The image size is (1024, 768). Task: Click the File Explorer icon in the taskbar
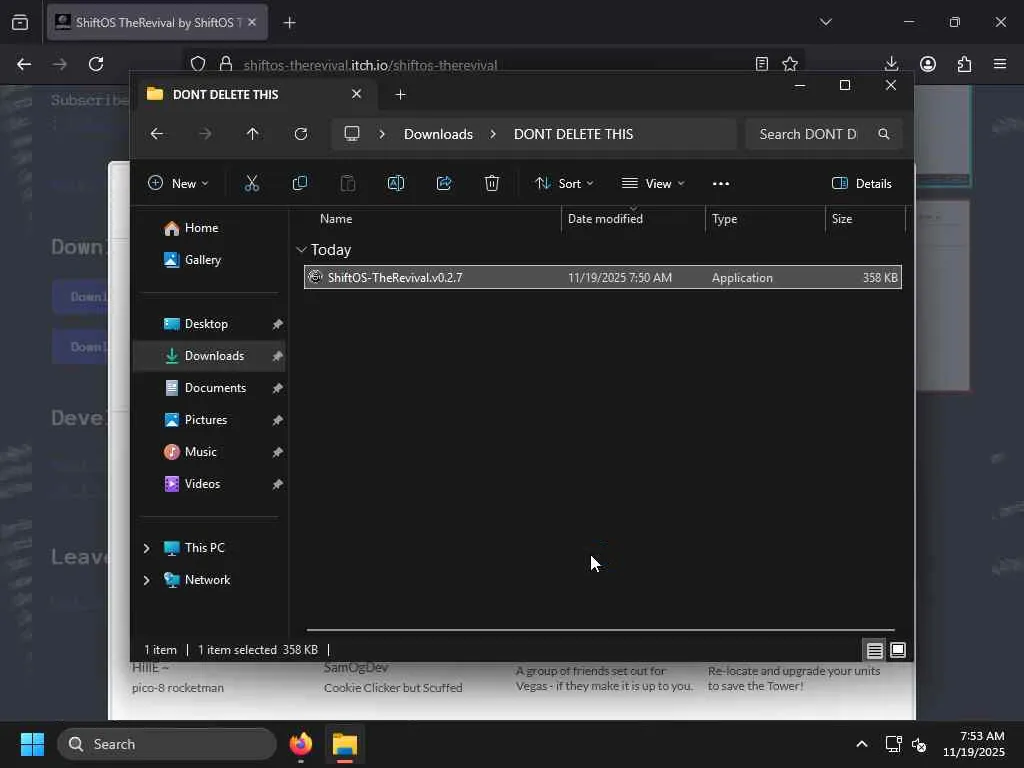pos(345,744)
